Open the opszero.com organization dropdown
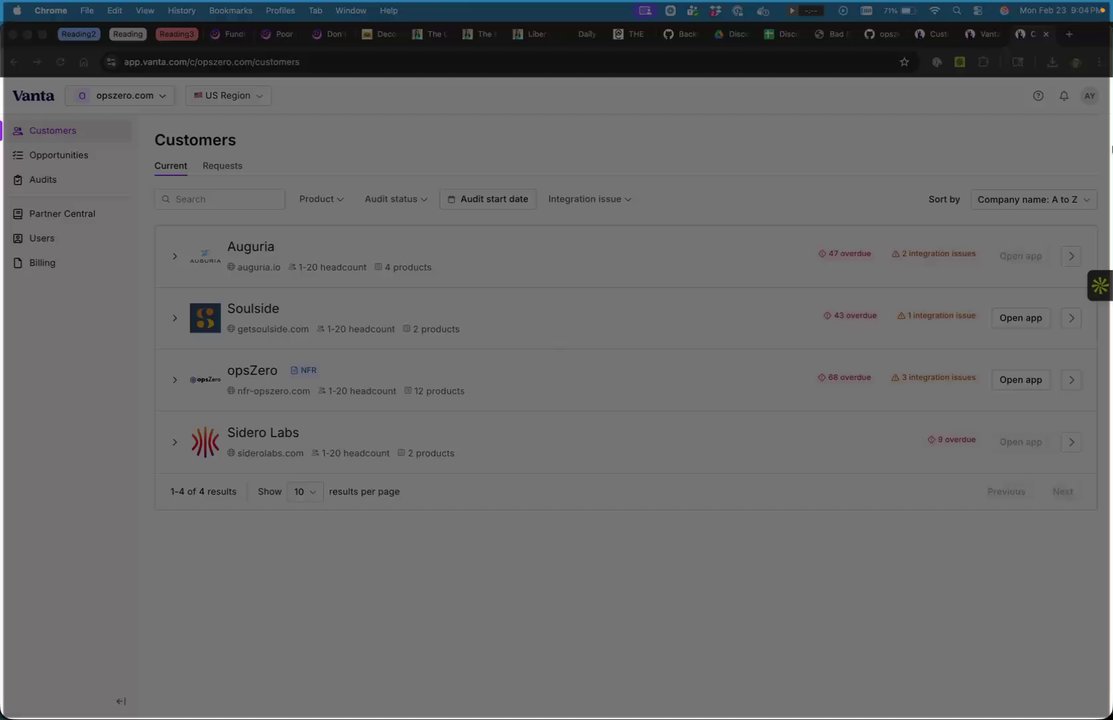This screenshot has height=720, width=1113. [x=120, y=96]
